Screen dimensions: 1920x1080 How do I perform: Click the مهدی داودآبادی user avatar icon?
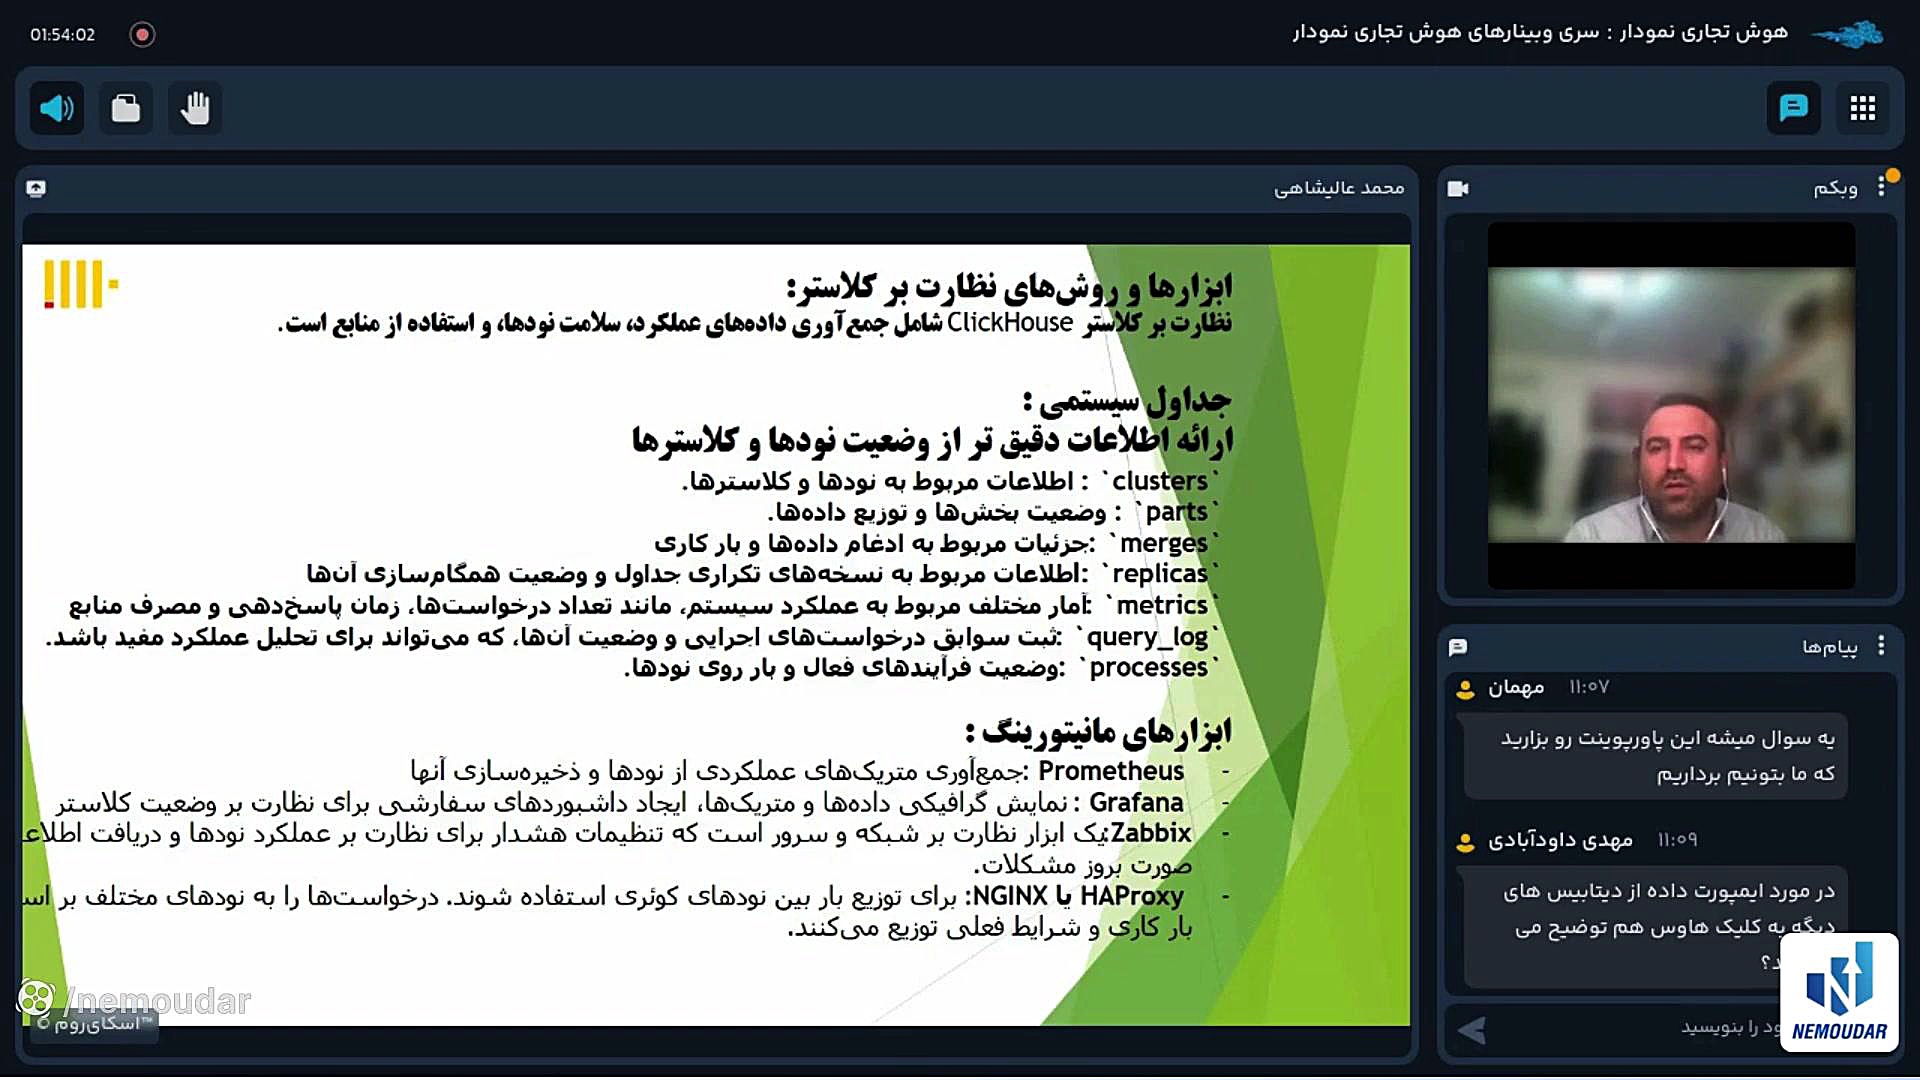1465,842
